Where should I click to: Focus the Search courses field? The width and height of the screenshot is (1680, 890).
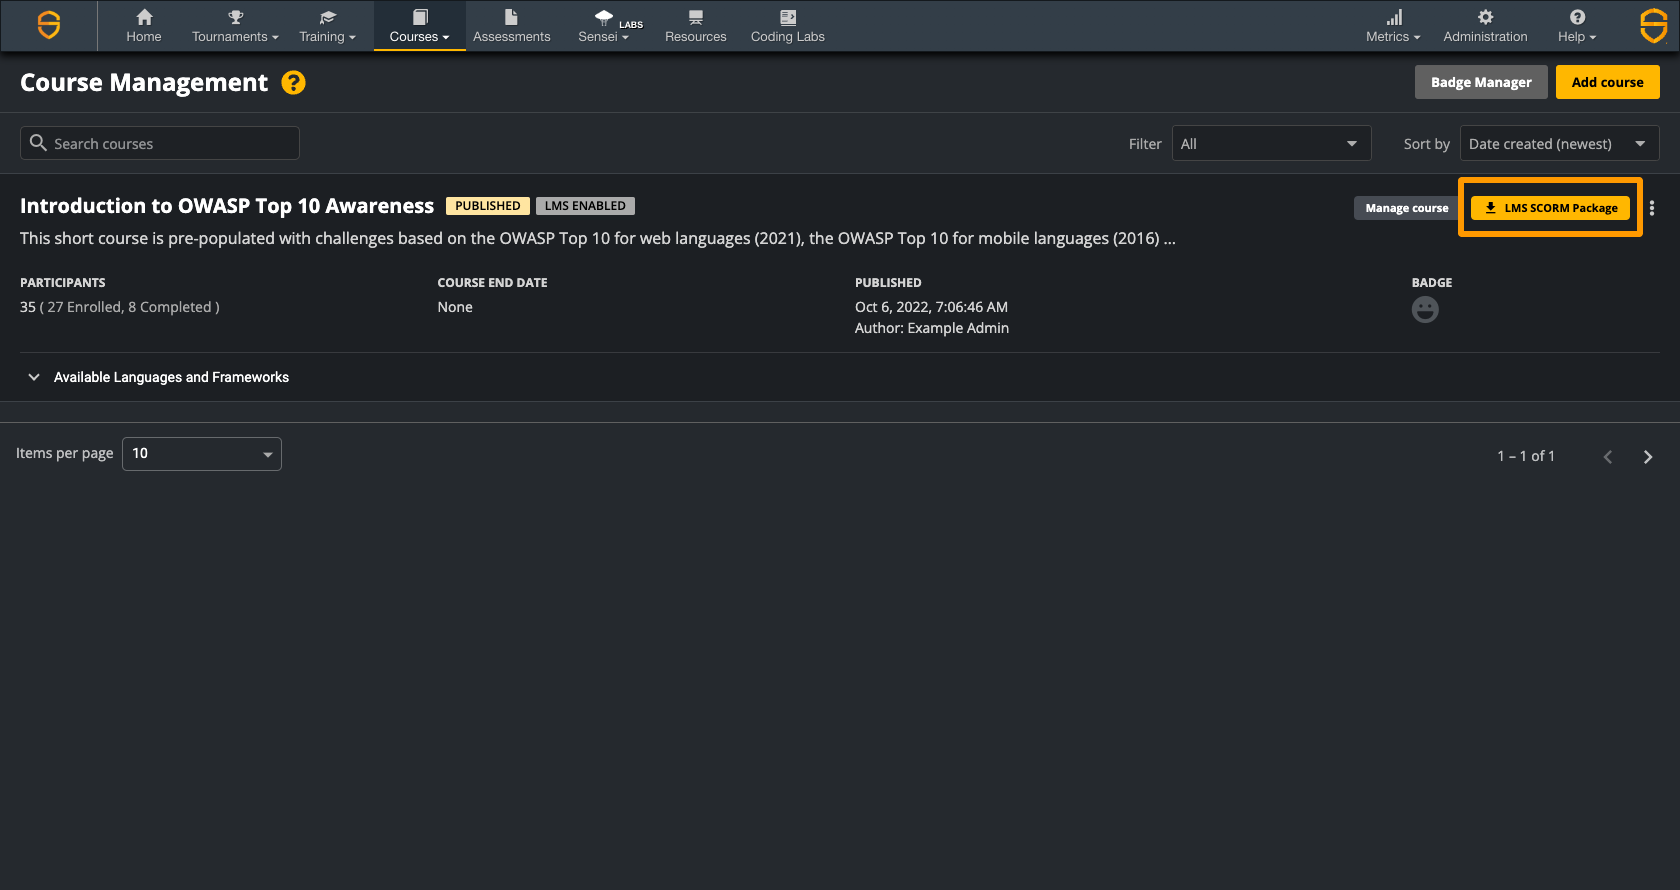[160, 143]
